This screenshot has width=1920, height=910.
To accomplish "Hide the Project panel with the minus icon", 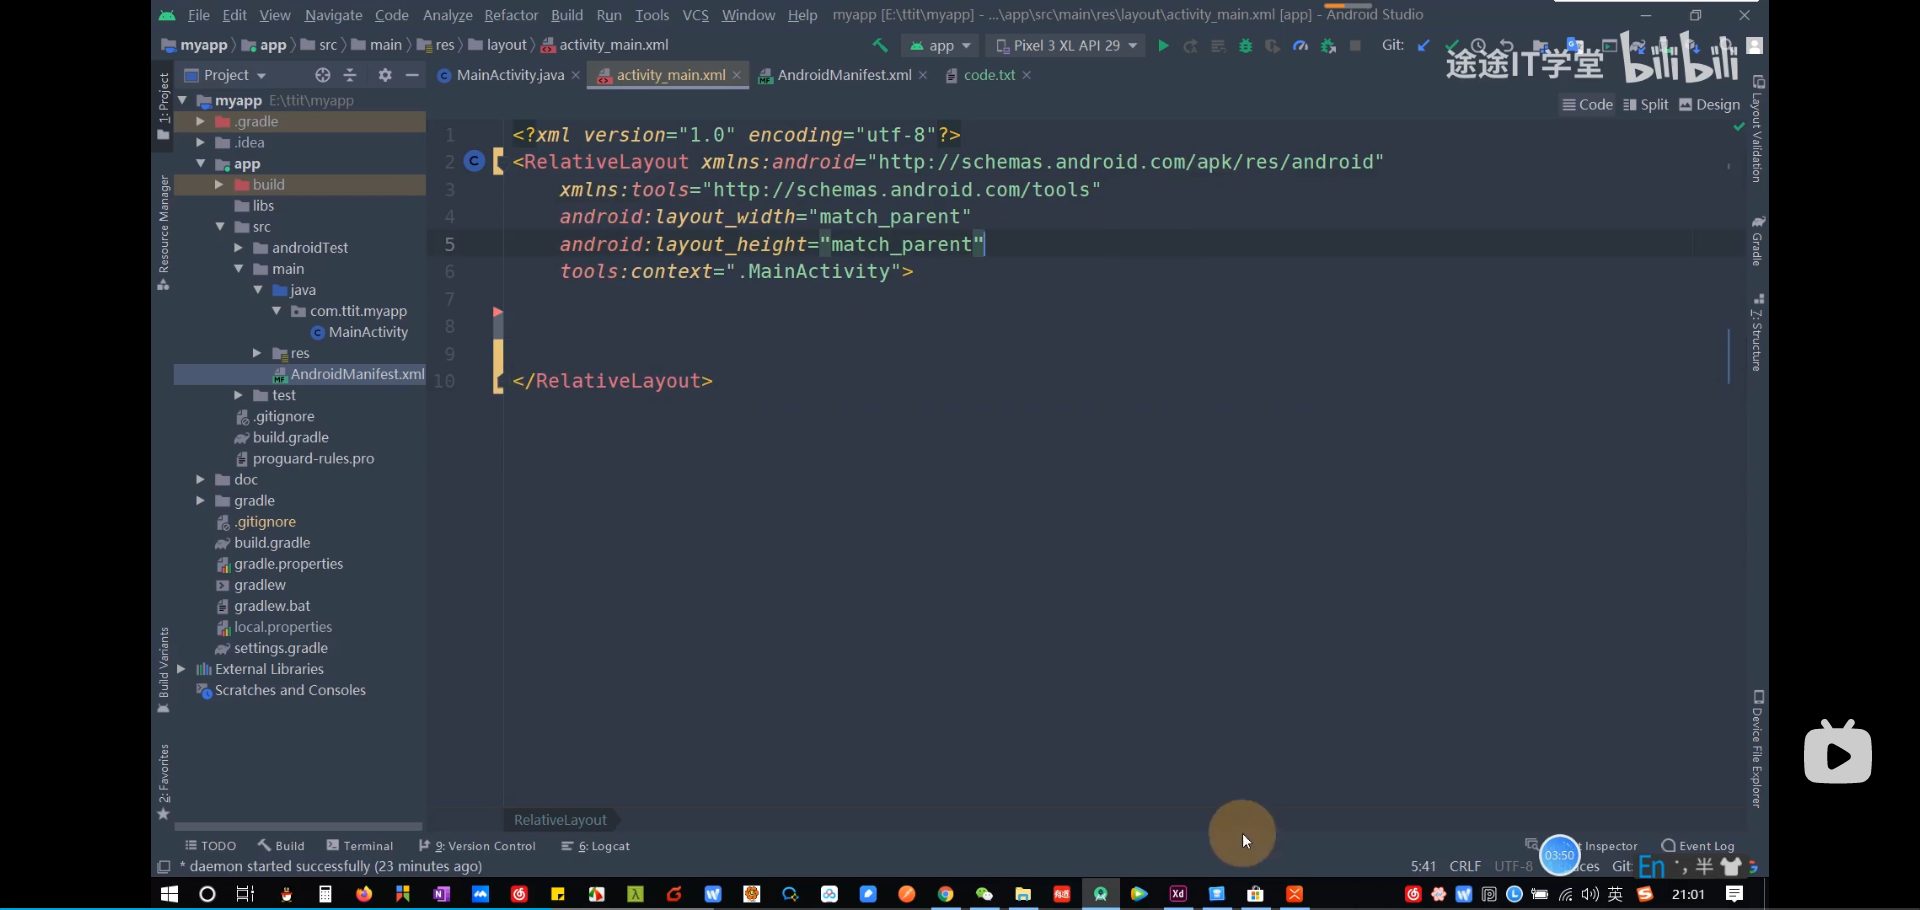I will [x=412, y=75].
